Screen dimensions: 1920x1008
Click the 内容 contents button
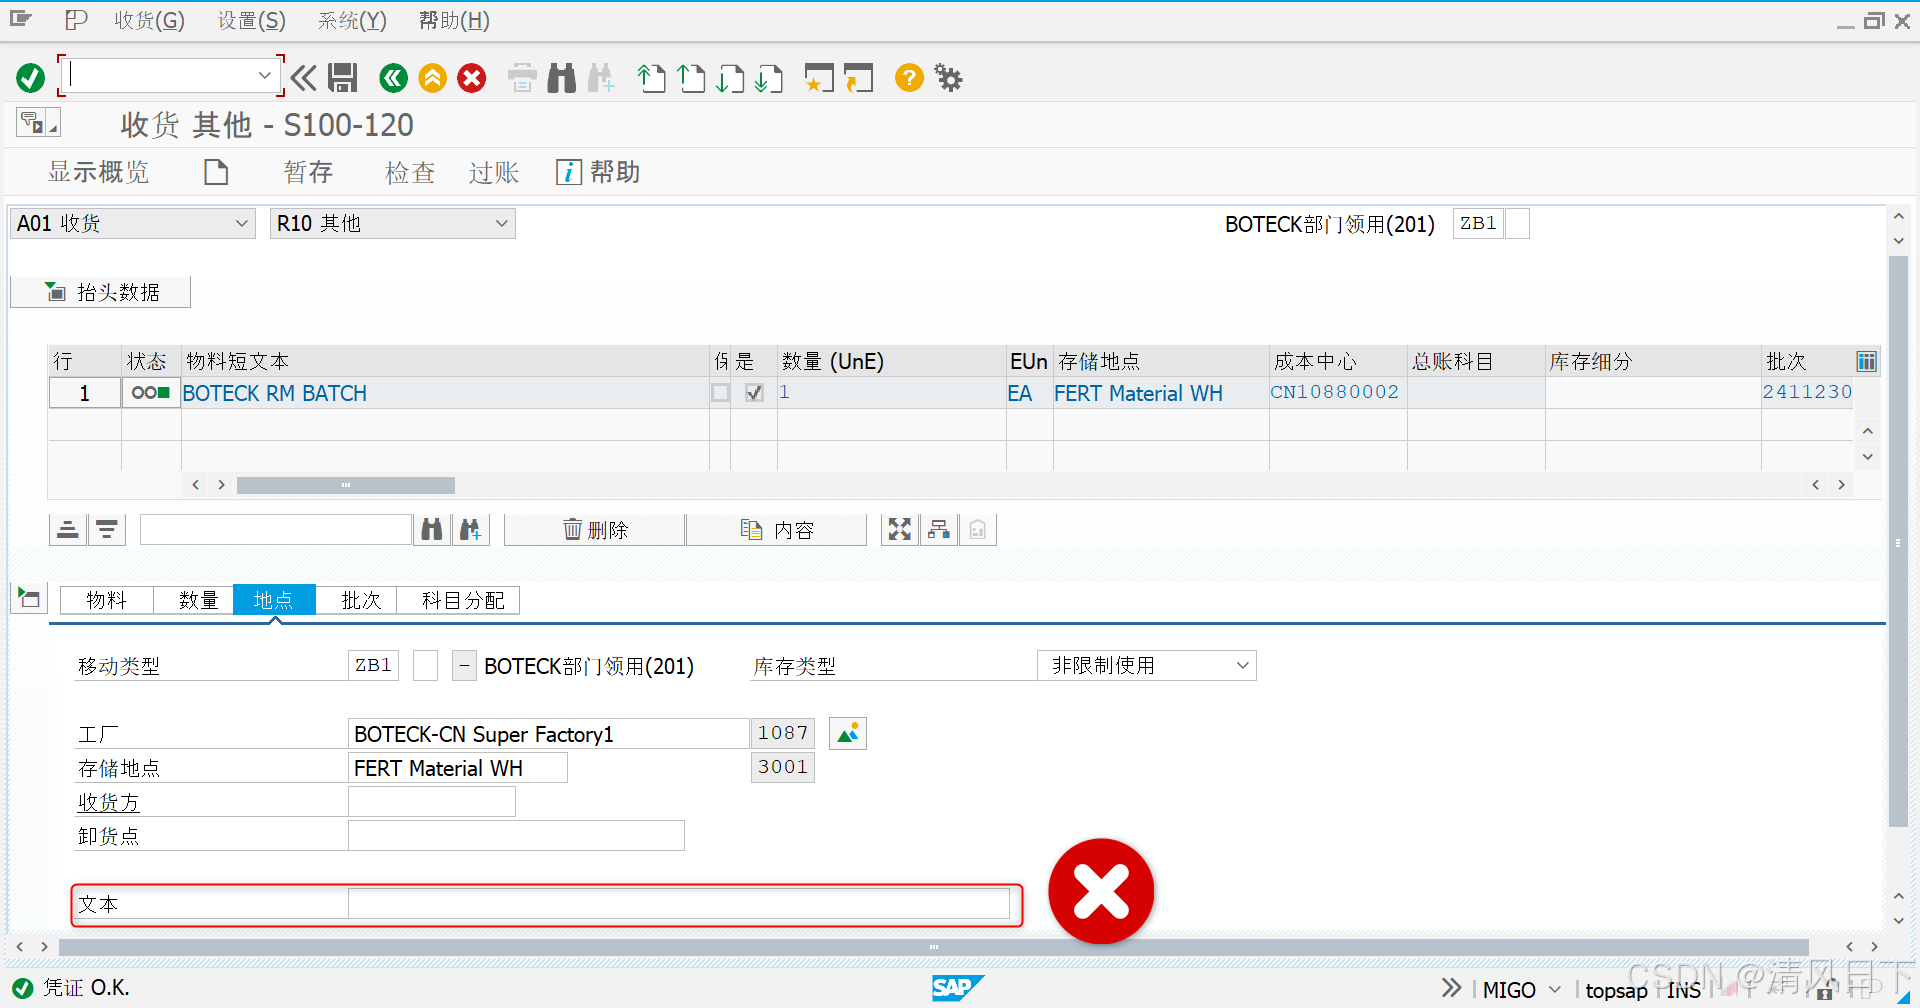pos(777,529)
